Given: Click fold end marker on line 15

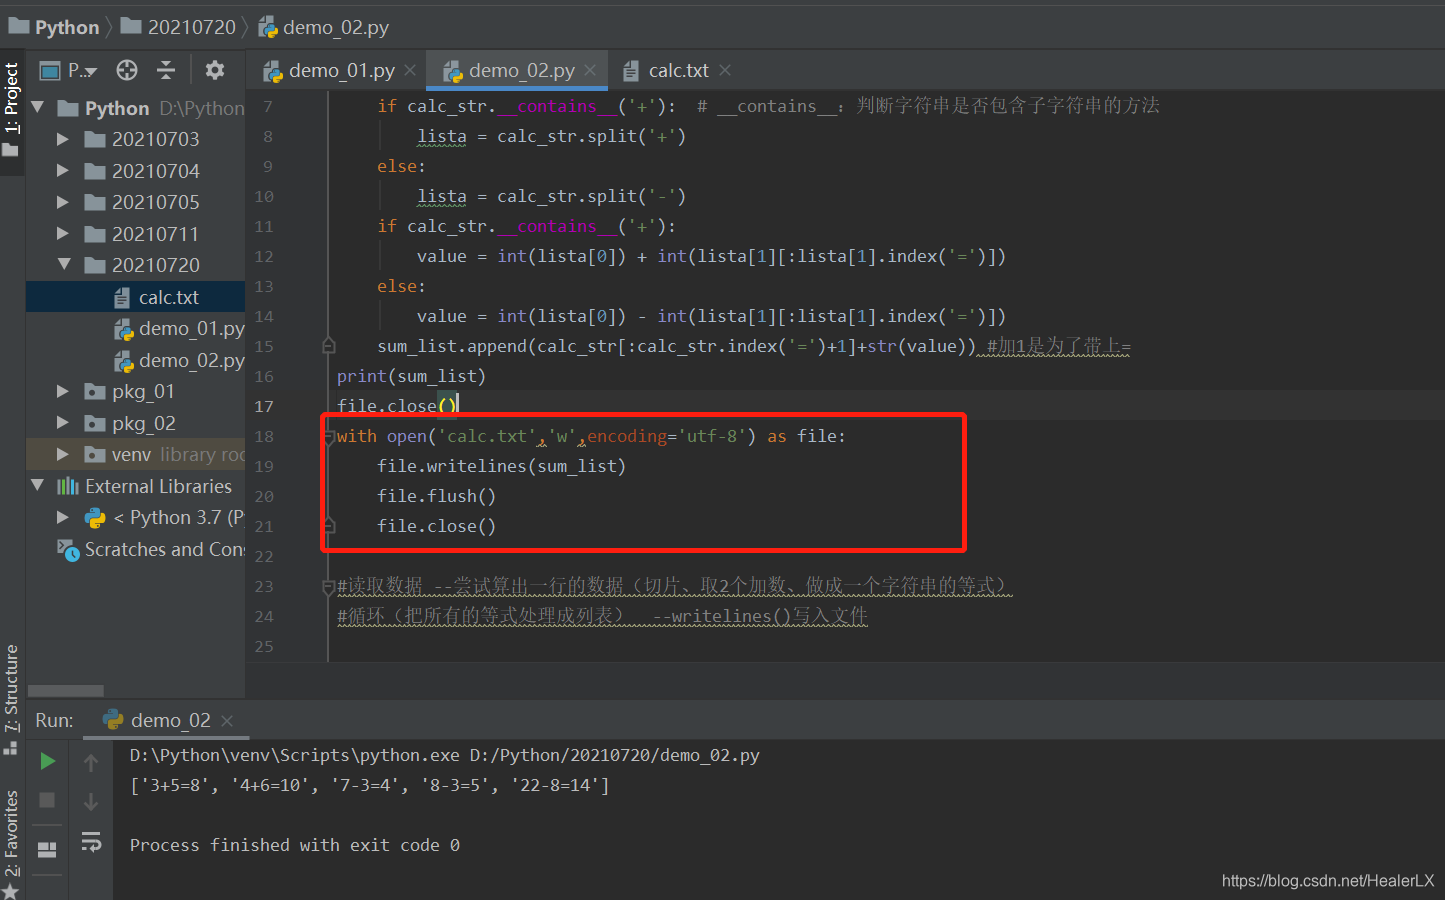Looking at the screenshot, I should point(329,346).
